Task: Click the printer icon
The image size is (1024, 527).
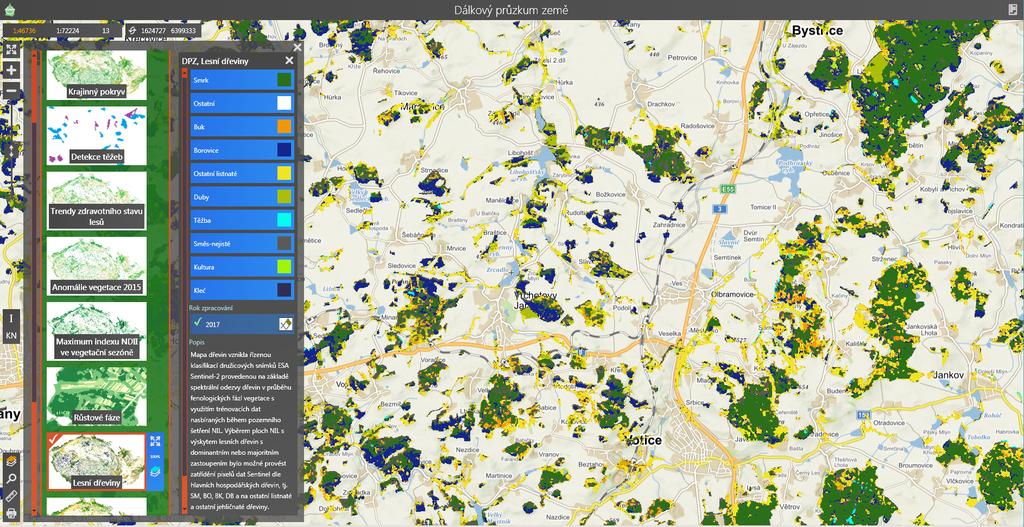Action: (11, 513)
